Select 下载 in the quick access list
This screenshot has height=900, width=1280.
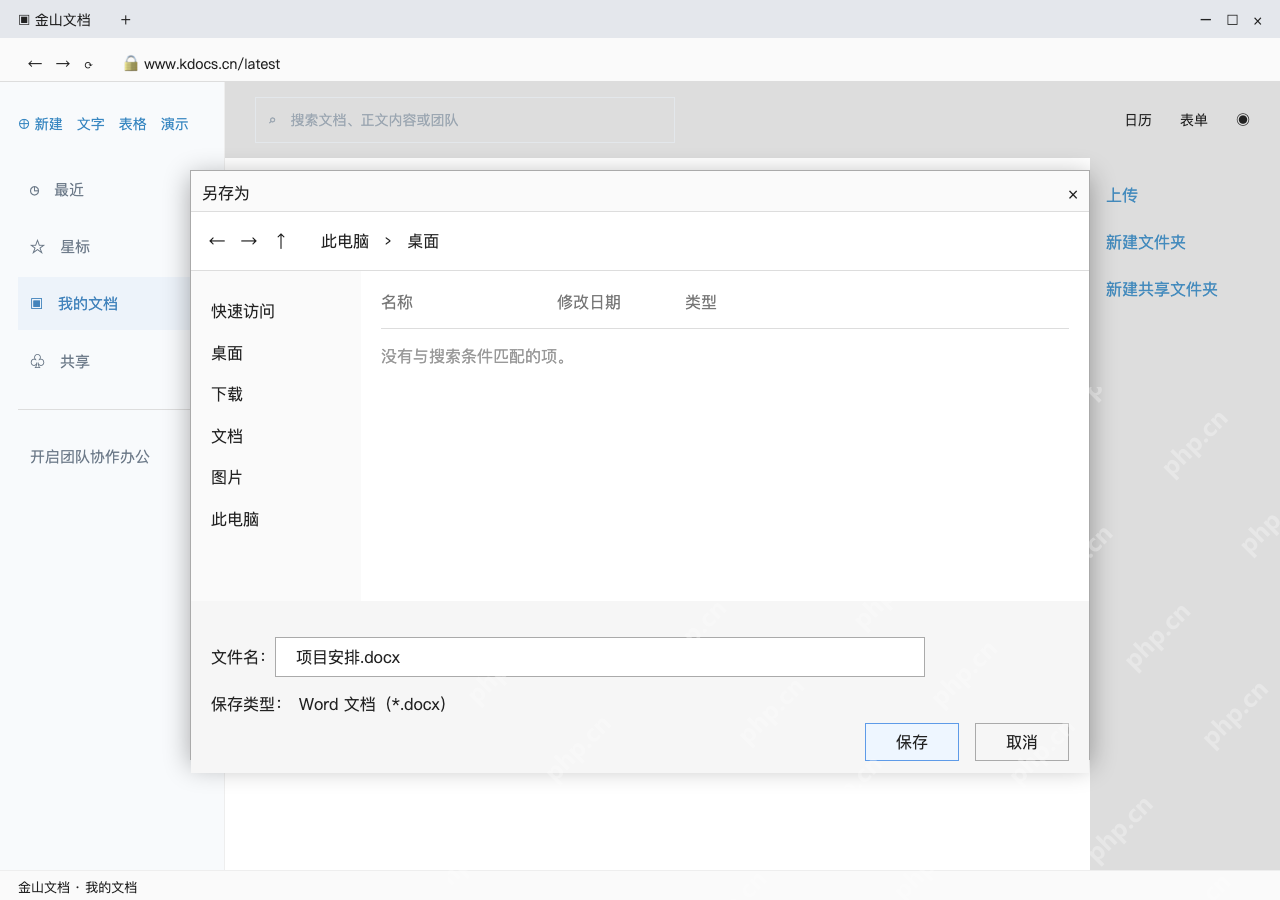coord(227,394)
